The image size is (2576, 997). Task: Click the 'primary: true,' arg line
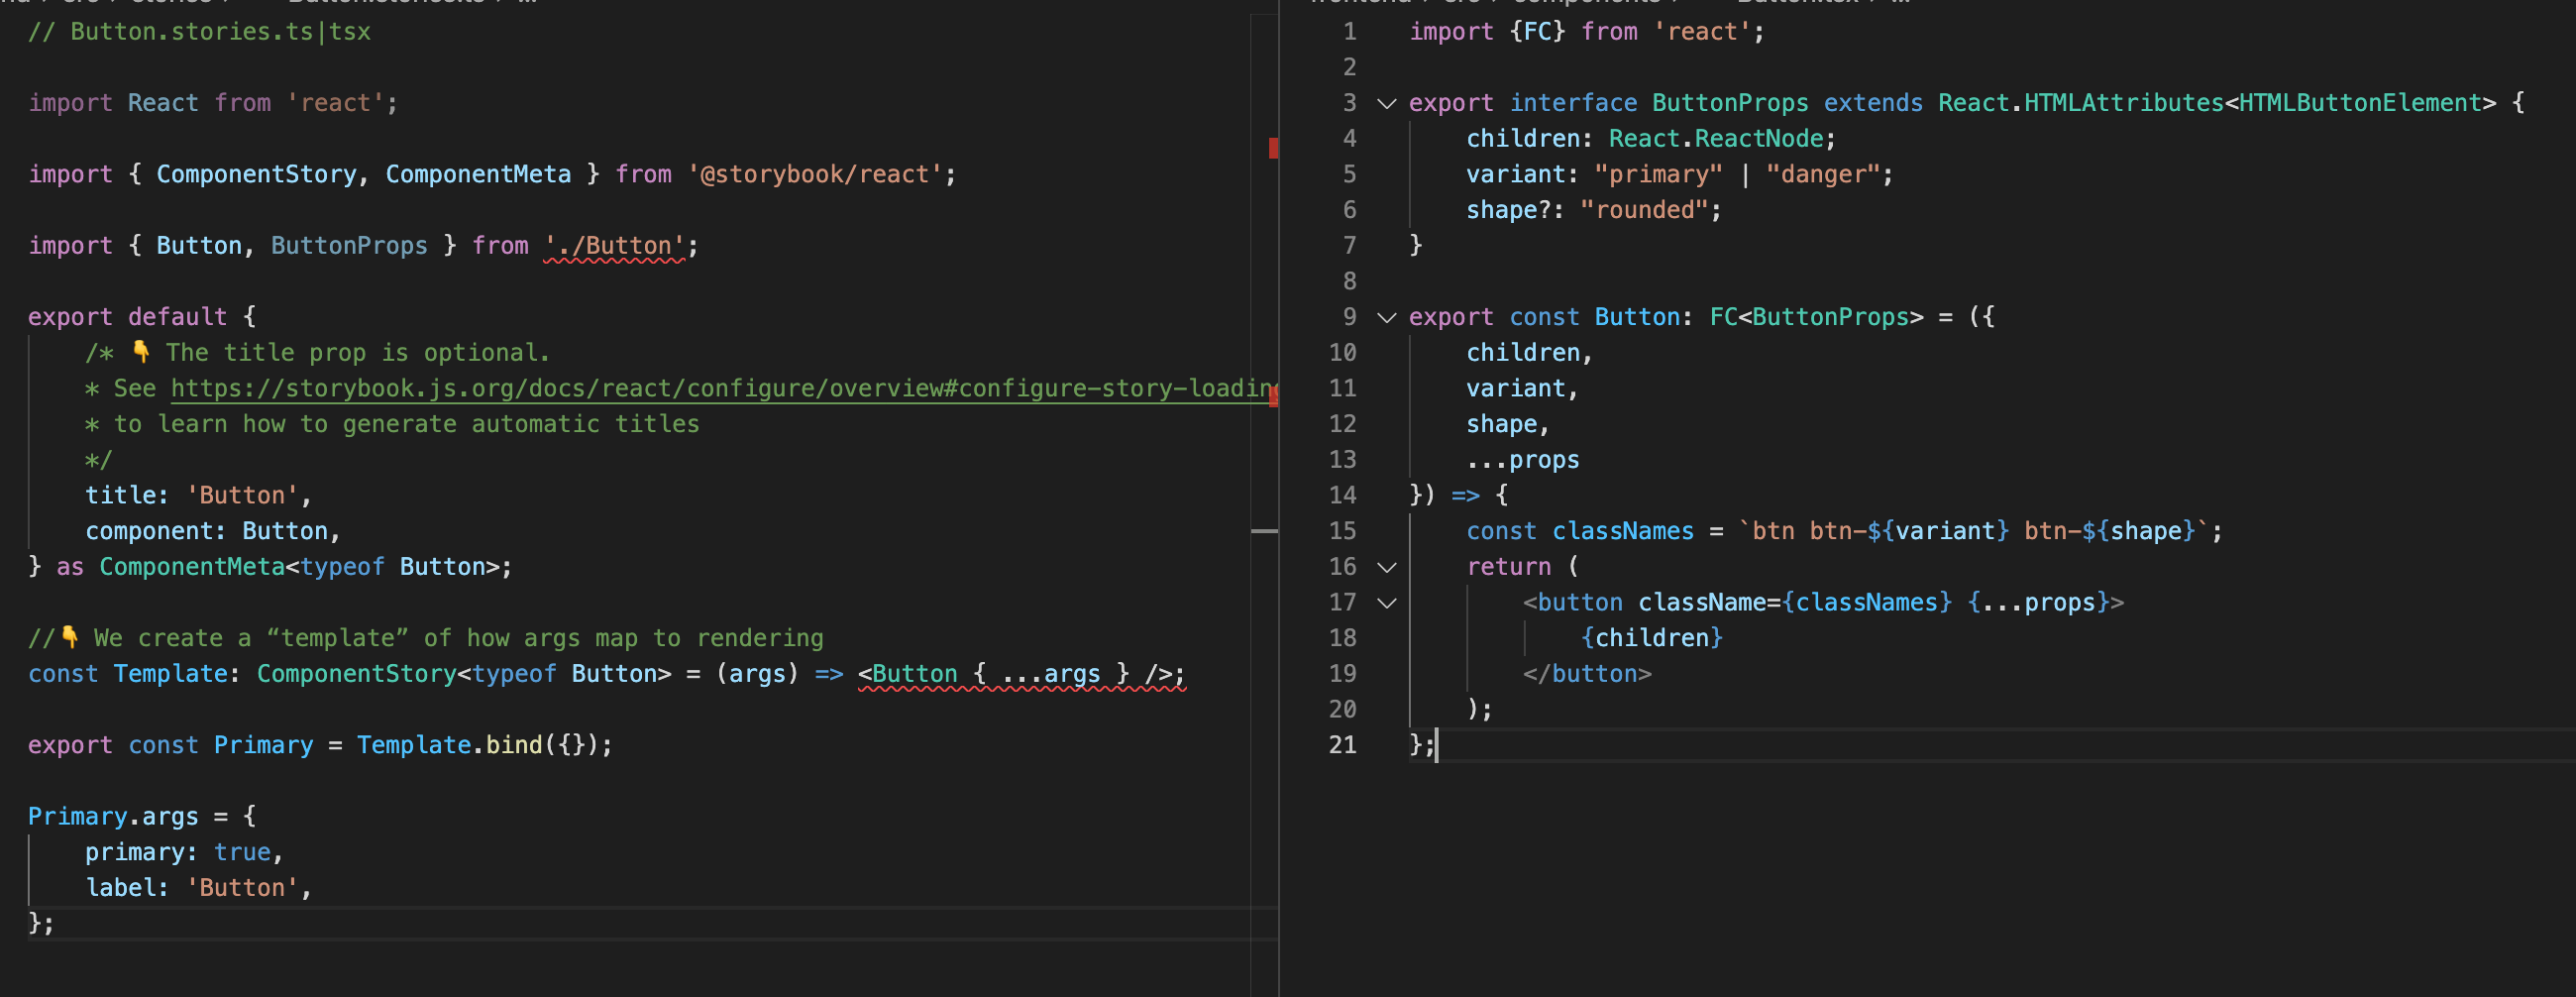(x=184, y=852)
